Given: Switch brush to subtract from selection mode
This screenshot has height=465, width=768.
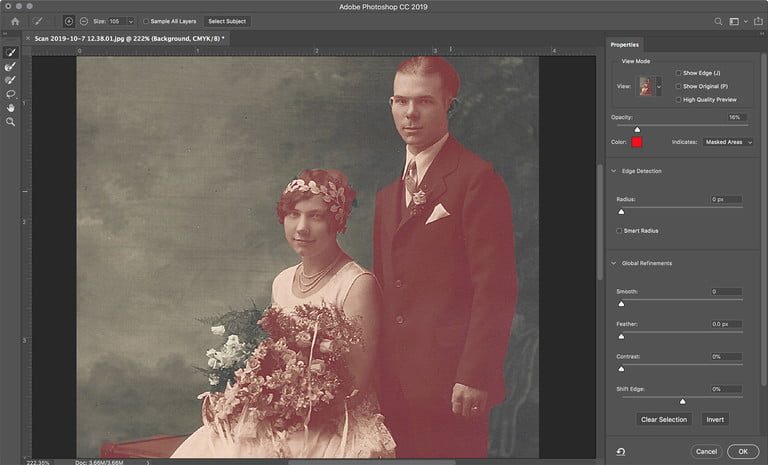Looking at the screenshot, I should tap(84, 21).
